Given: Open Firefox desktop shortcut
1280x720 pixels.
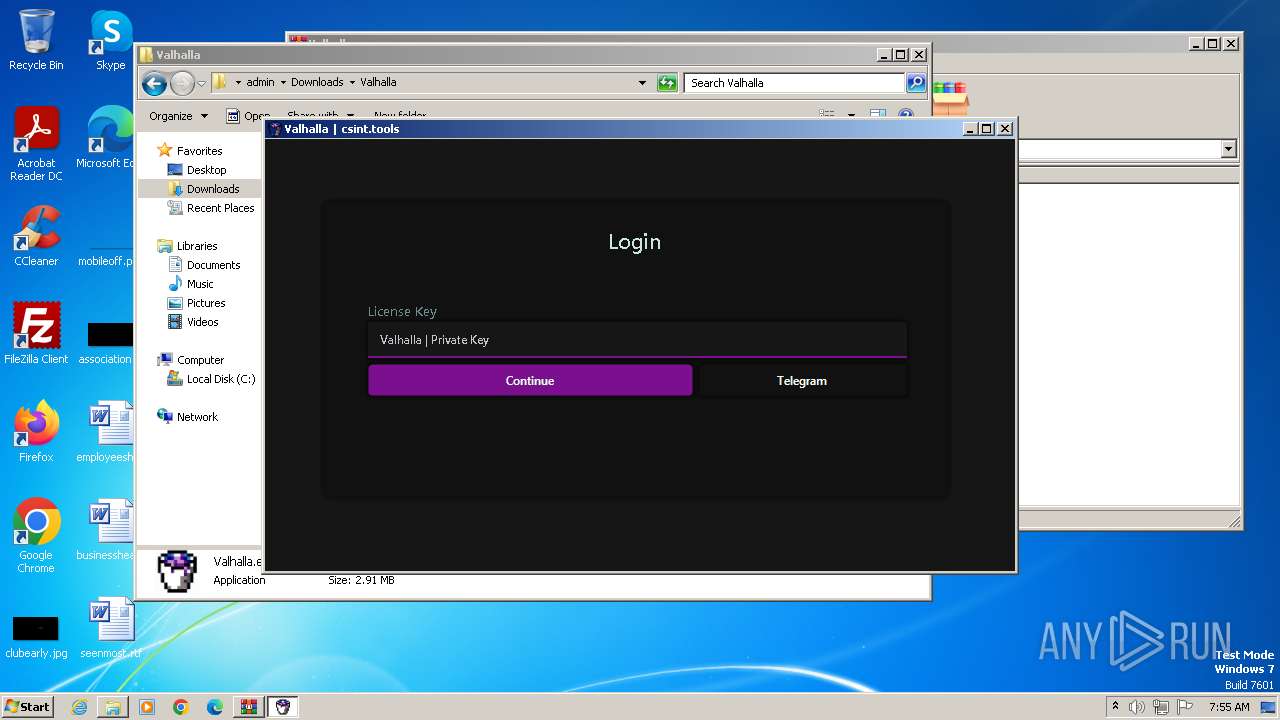Looking at the screenshot, I should pyautogui.click(x=36, y=432).
